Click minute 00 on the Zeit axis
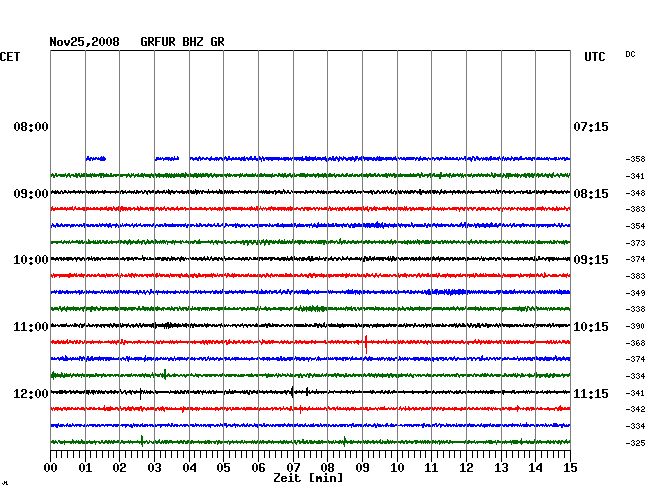The image size is (650, 494). pyautogui.click(x=51, y=468)
